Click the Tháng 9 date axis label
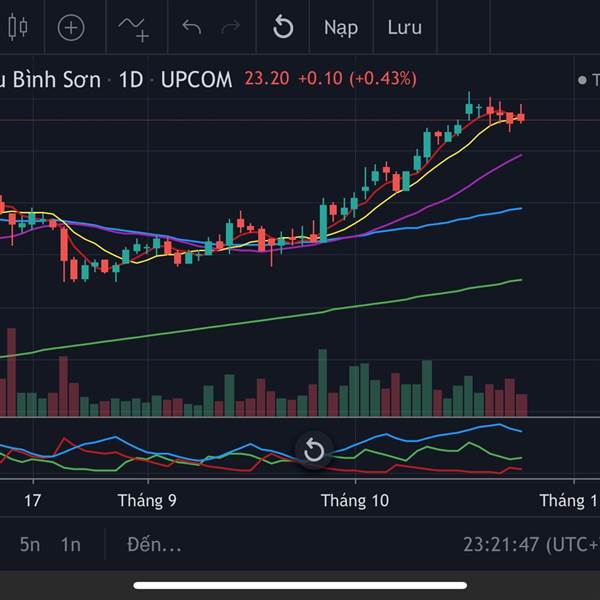 click(147, 501)
